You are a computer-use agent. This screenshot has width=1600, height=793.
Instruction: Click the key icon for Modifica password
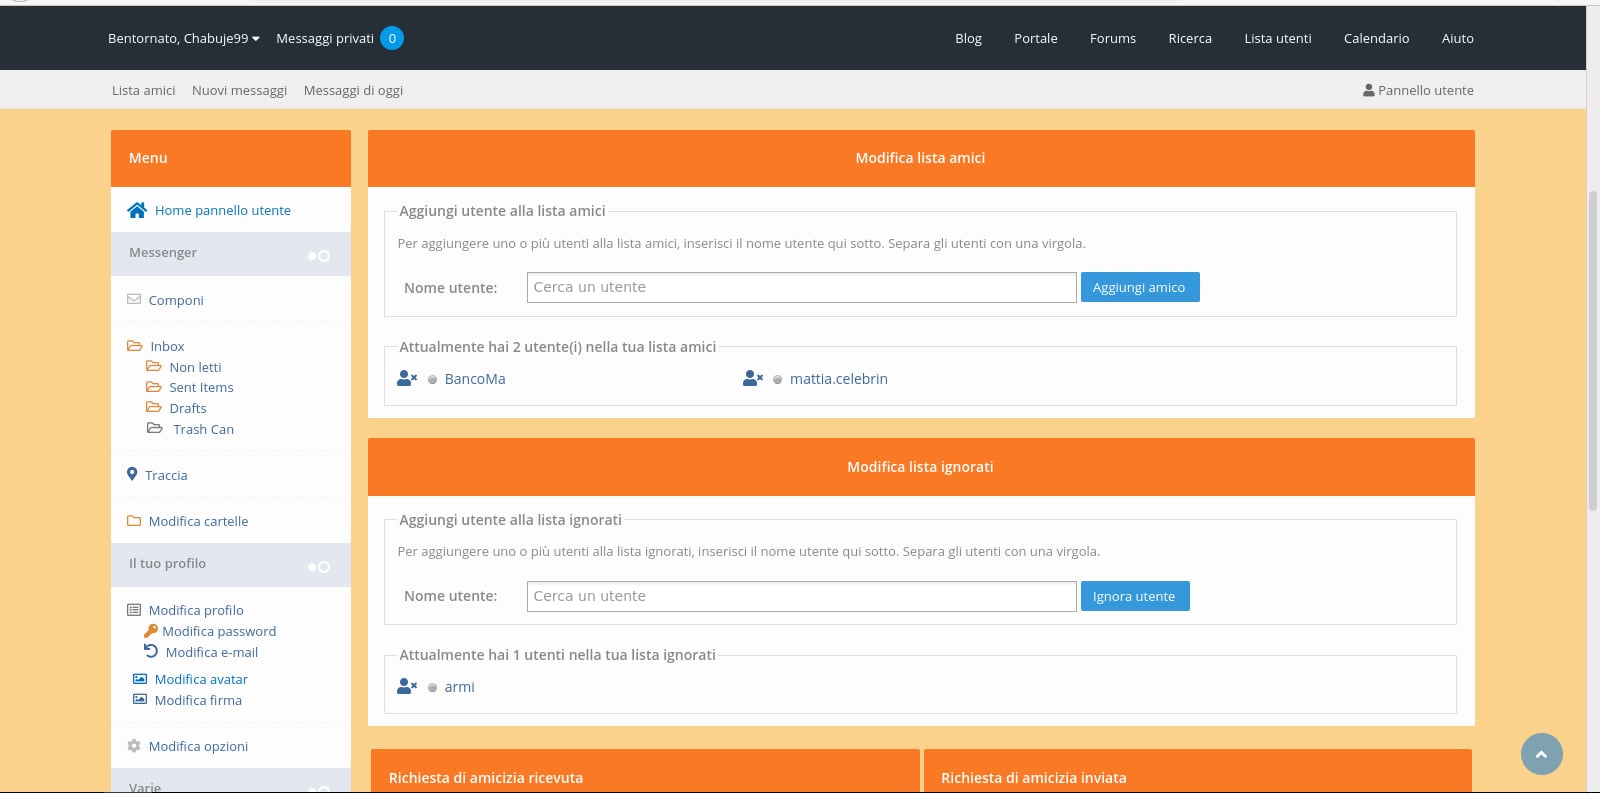pos(151,631)
